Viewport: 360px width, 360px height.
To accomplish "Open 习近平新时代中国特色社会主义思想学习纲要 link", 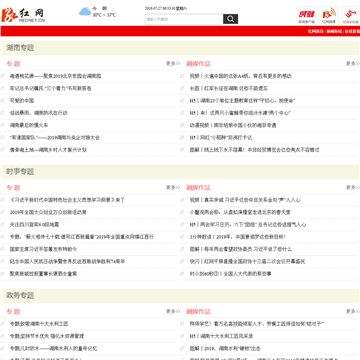I will [67, 200].
